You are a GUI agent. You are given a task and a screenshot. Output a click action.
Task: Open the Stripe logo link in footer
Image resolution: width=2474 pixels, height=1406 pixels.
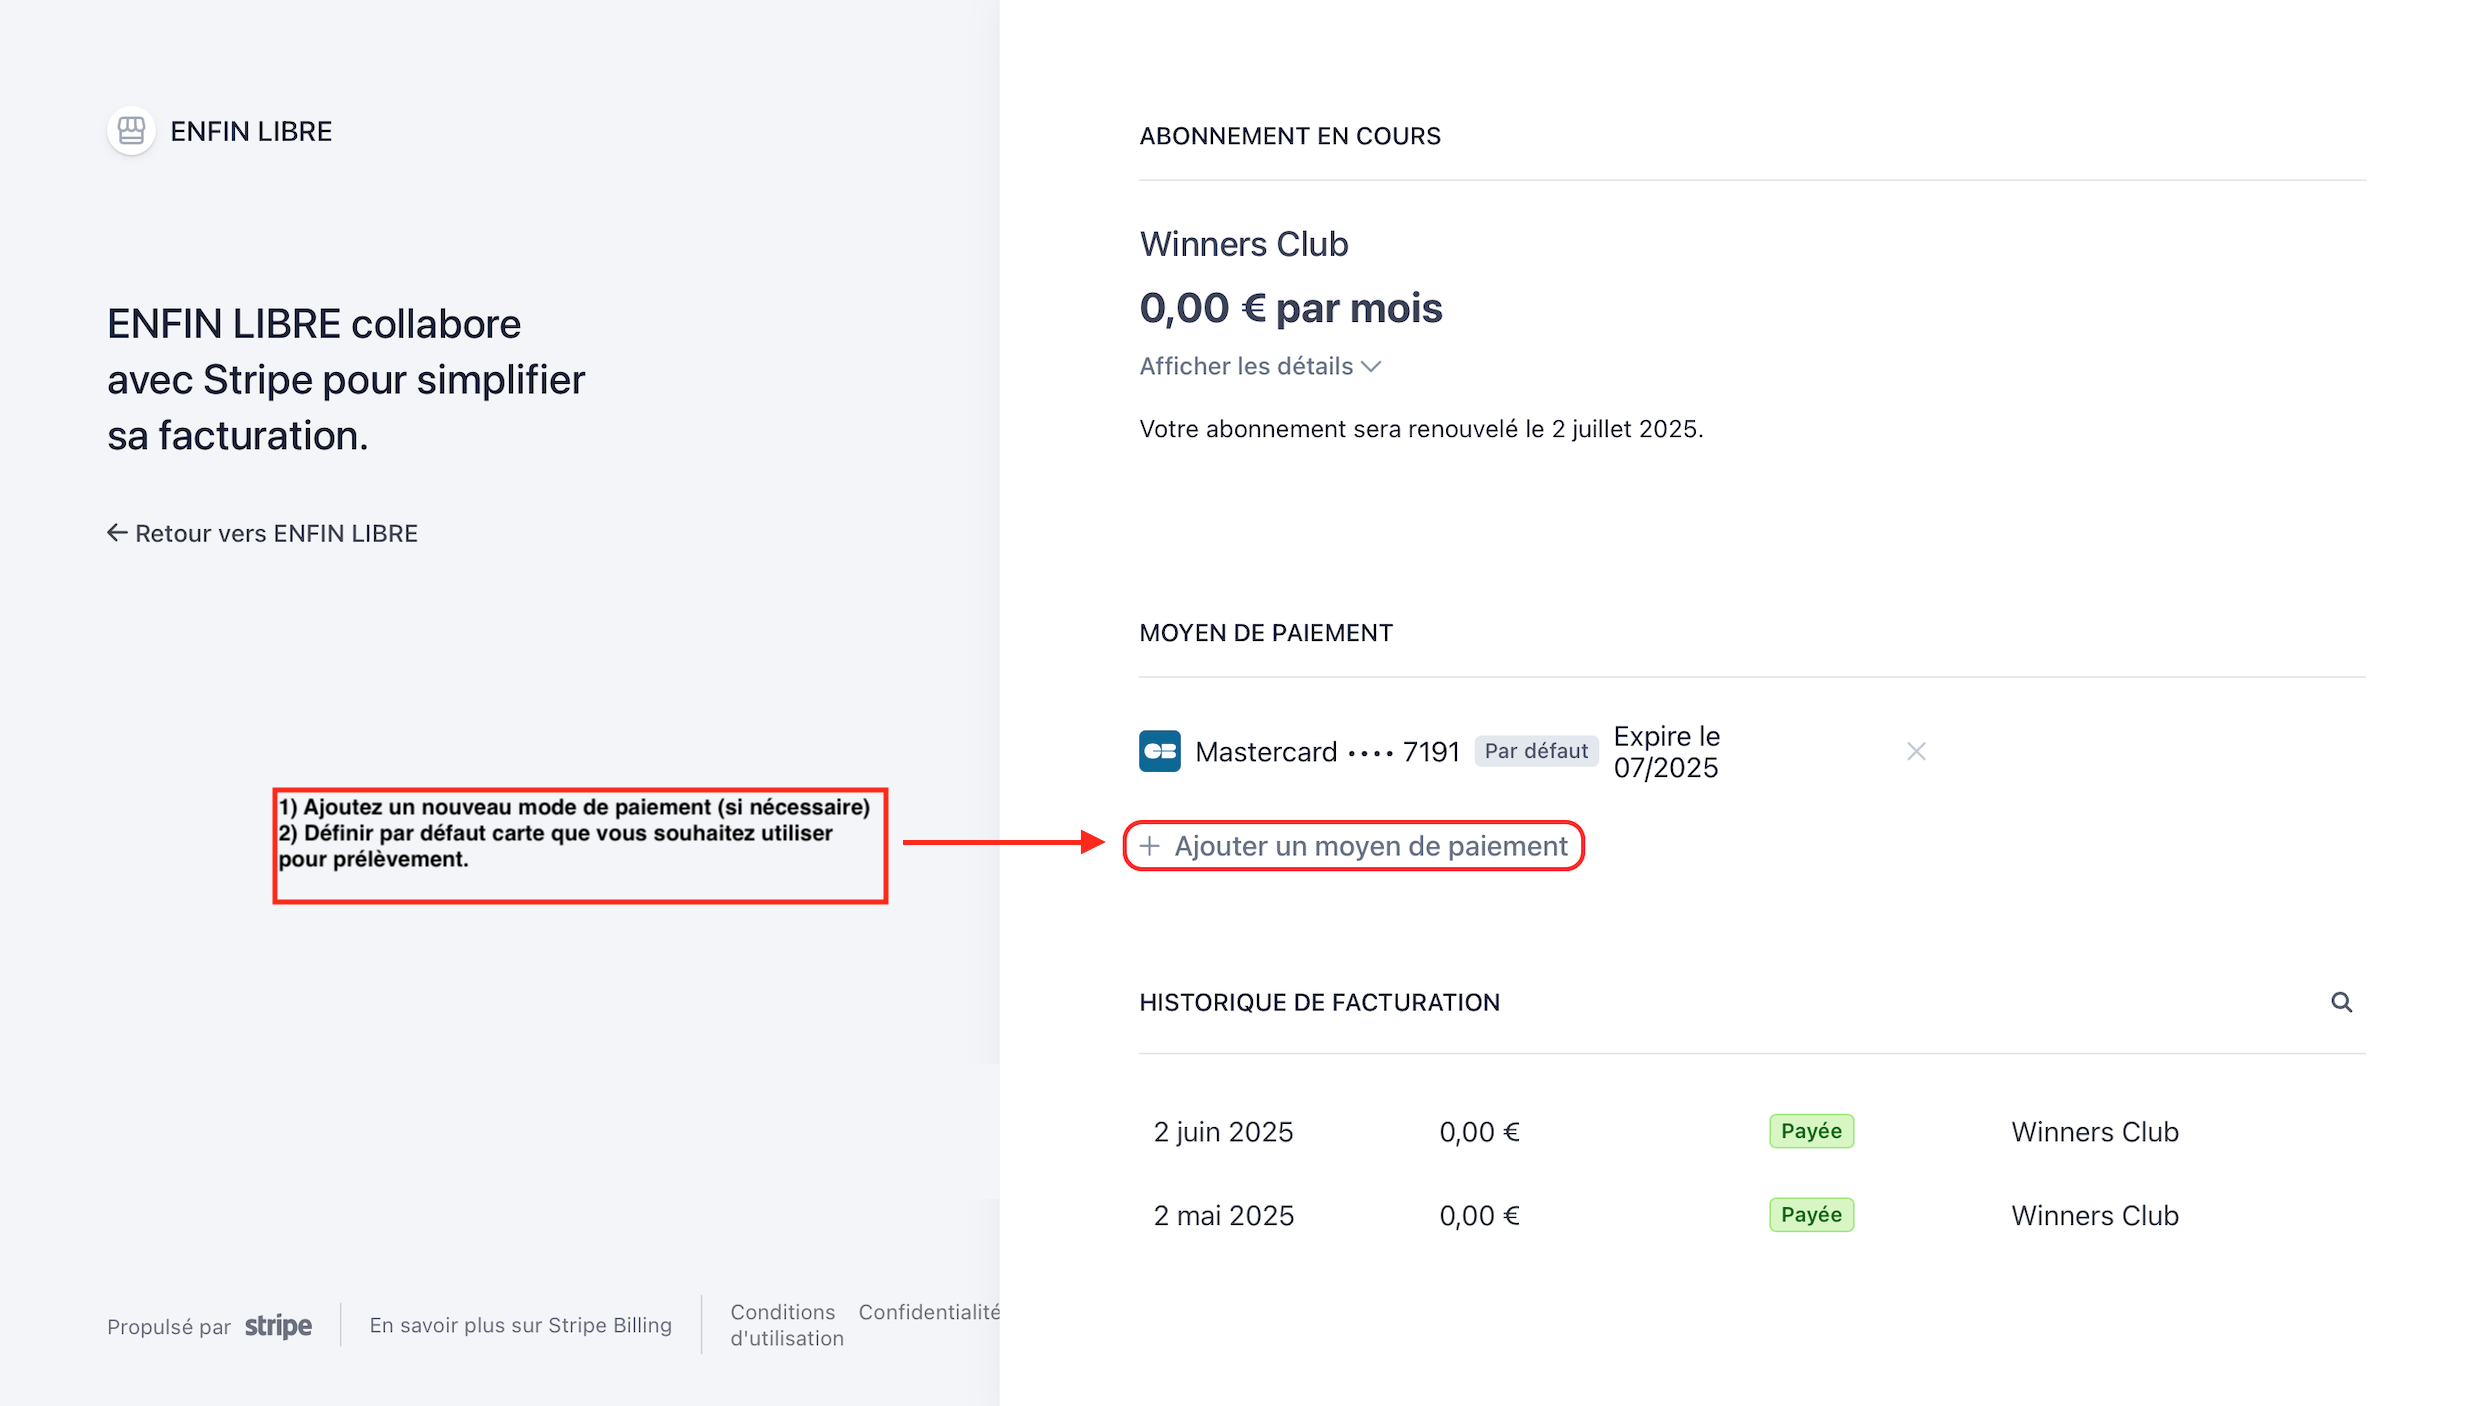278,1326
